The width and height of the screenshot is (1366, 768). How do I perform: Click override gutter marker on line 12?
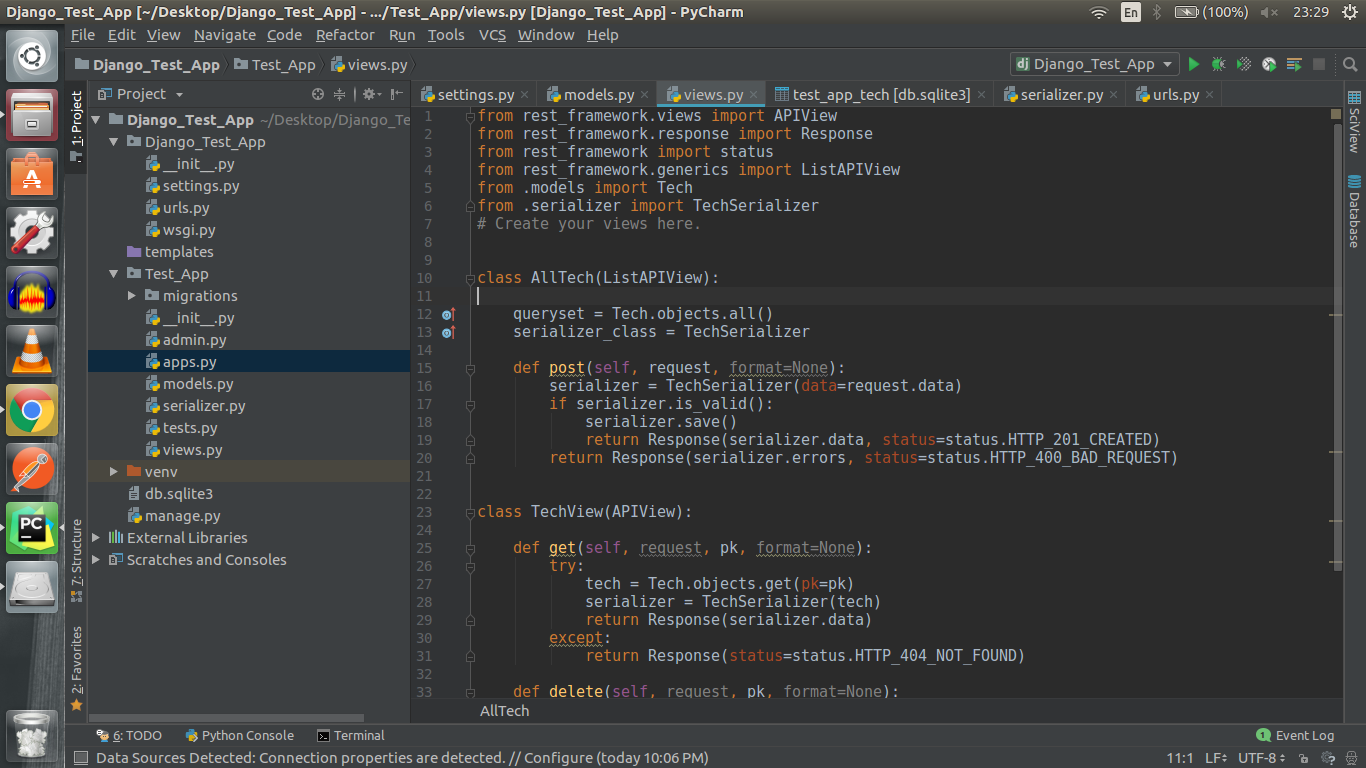(x=448, y=314)
